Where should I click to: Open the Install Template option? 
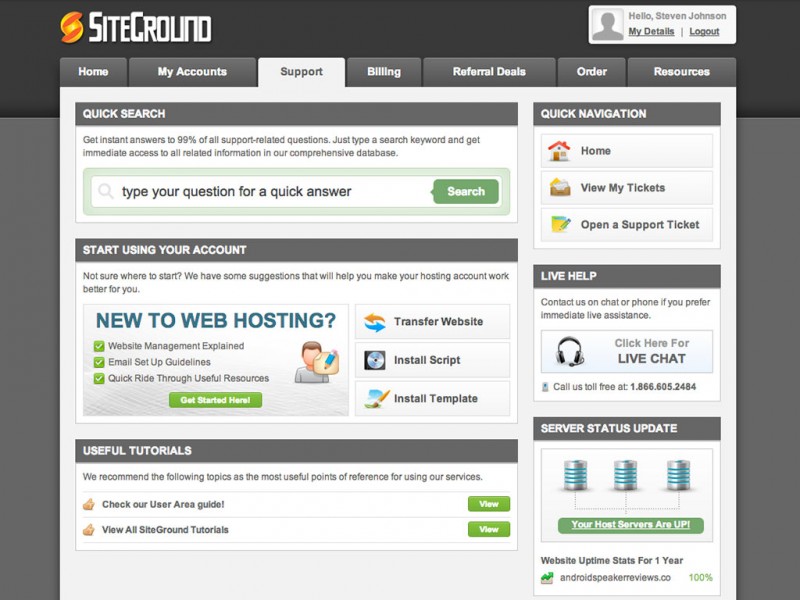[x=432, y=398]
